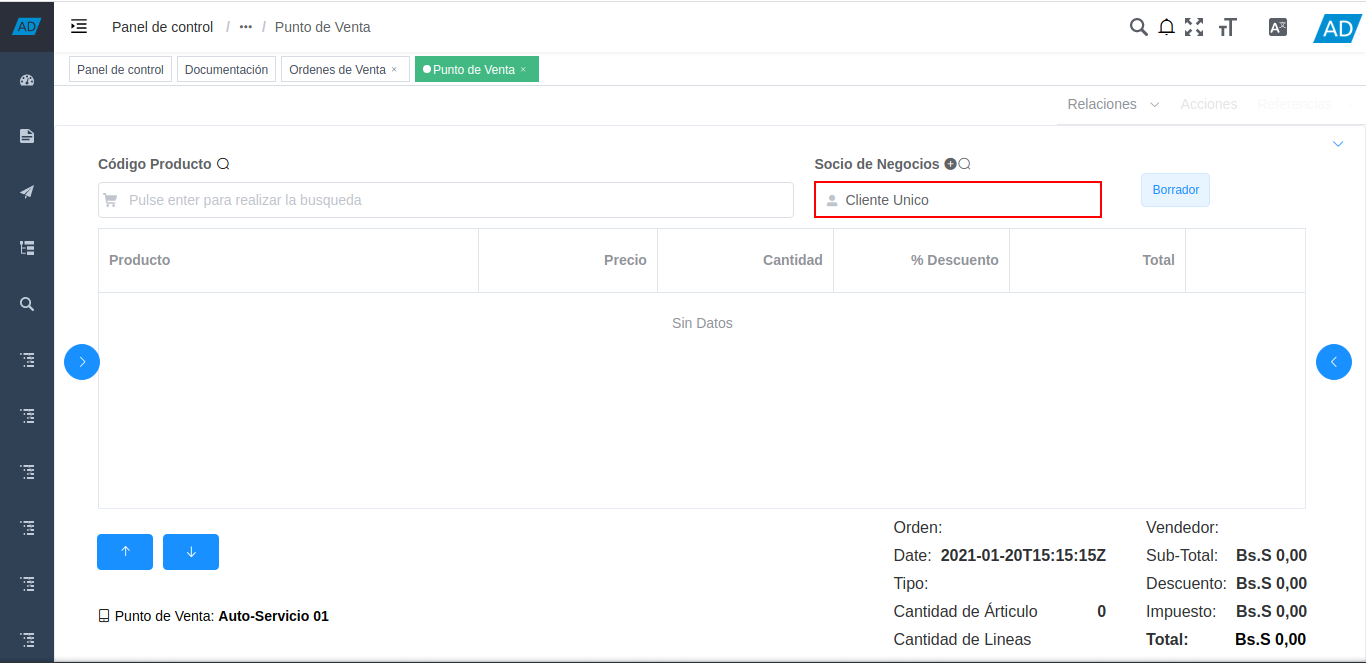1366x663 pixels.
Task: Expand the left side panel via blue chevron
Action: click(x=81, y=361)
